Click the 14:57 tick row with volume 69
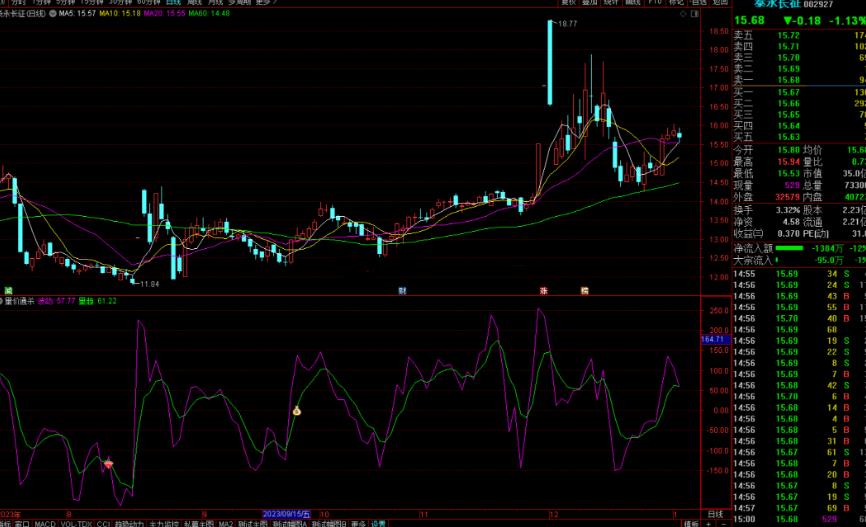This screenshot has width=866, height=527. click(799, 508)
